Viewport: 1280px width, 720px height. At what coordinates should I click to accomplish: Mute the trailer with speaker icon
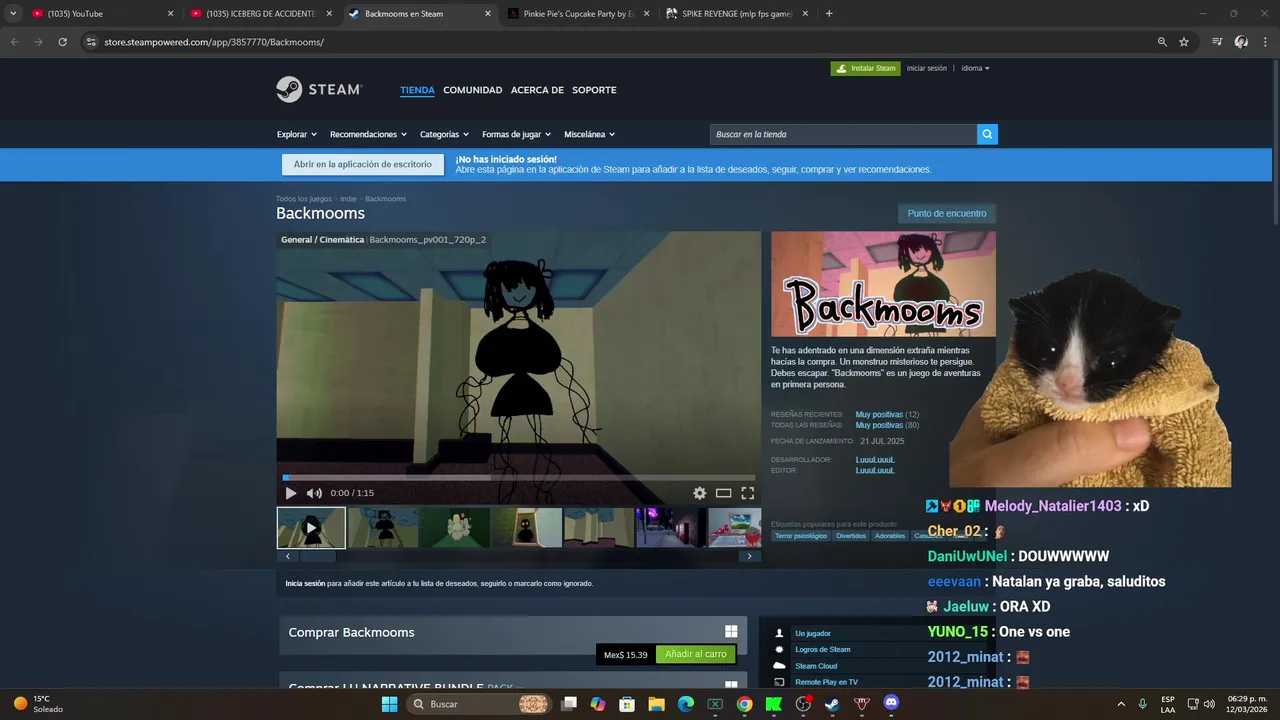pyautogui.click(x=314, y=493)
